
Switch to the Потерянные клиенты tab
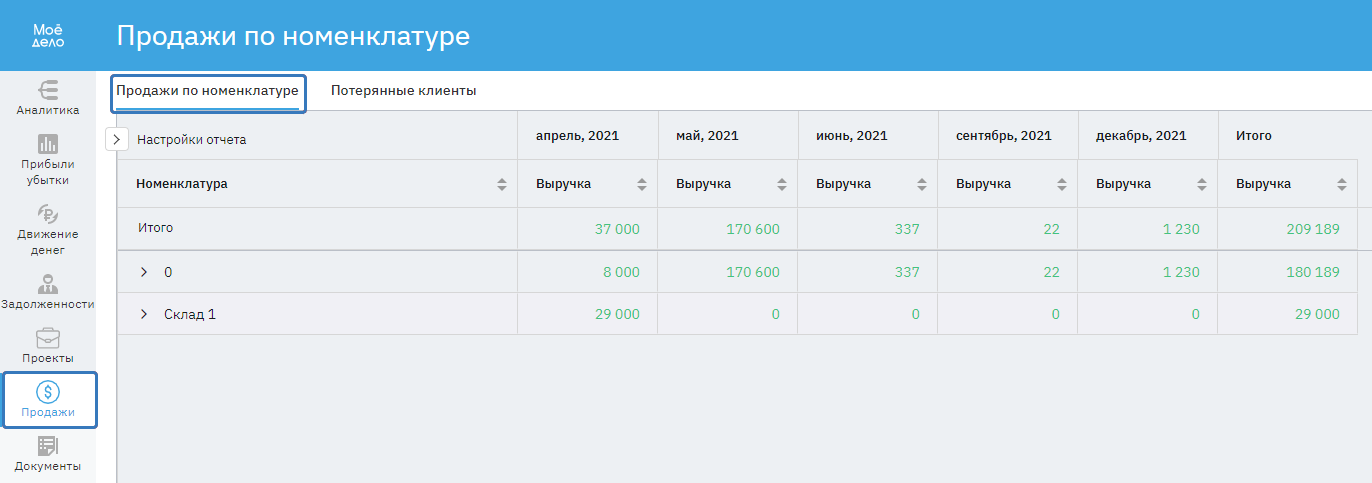pyautogui.click(x=403, y=91)
